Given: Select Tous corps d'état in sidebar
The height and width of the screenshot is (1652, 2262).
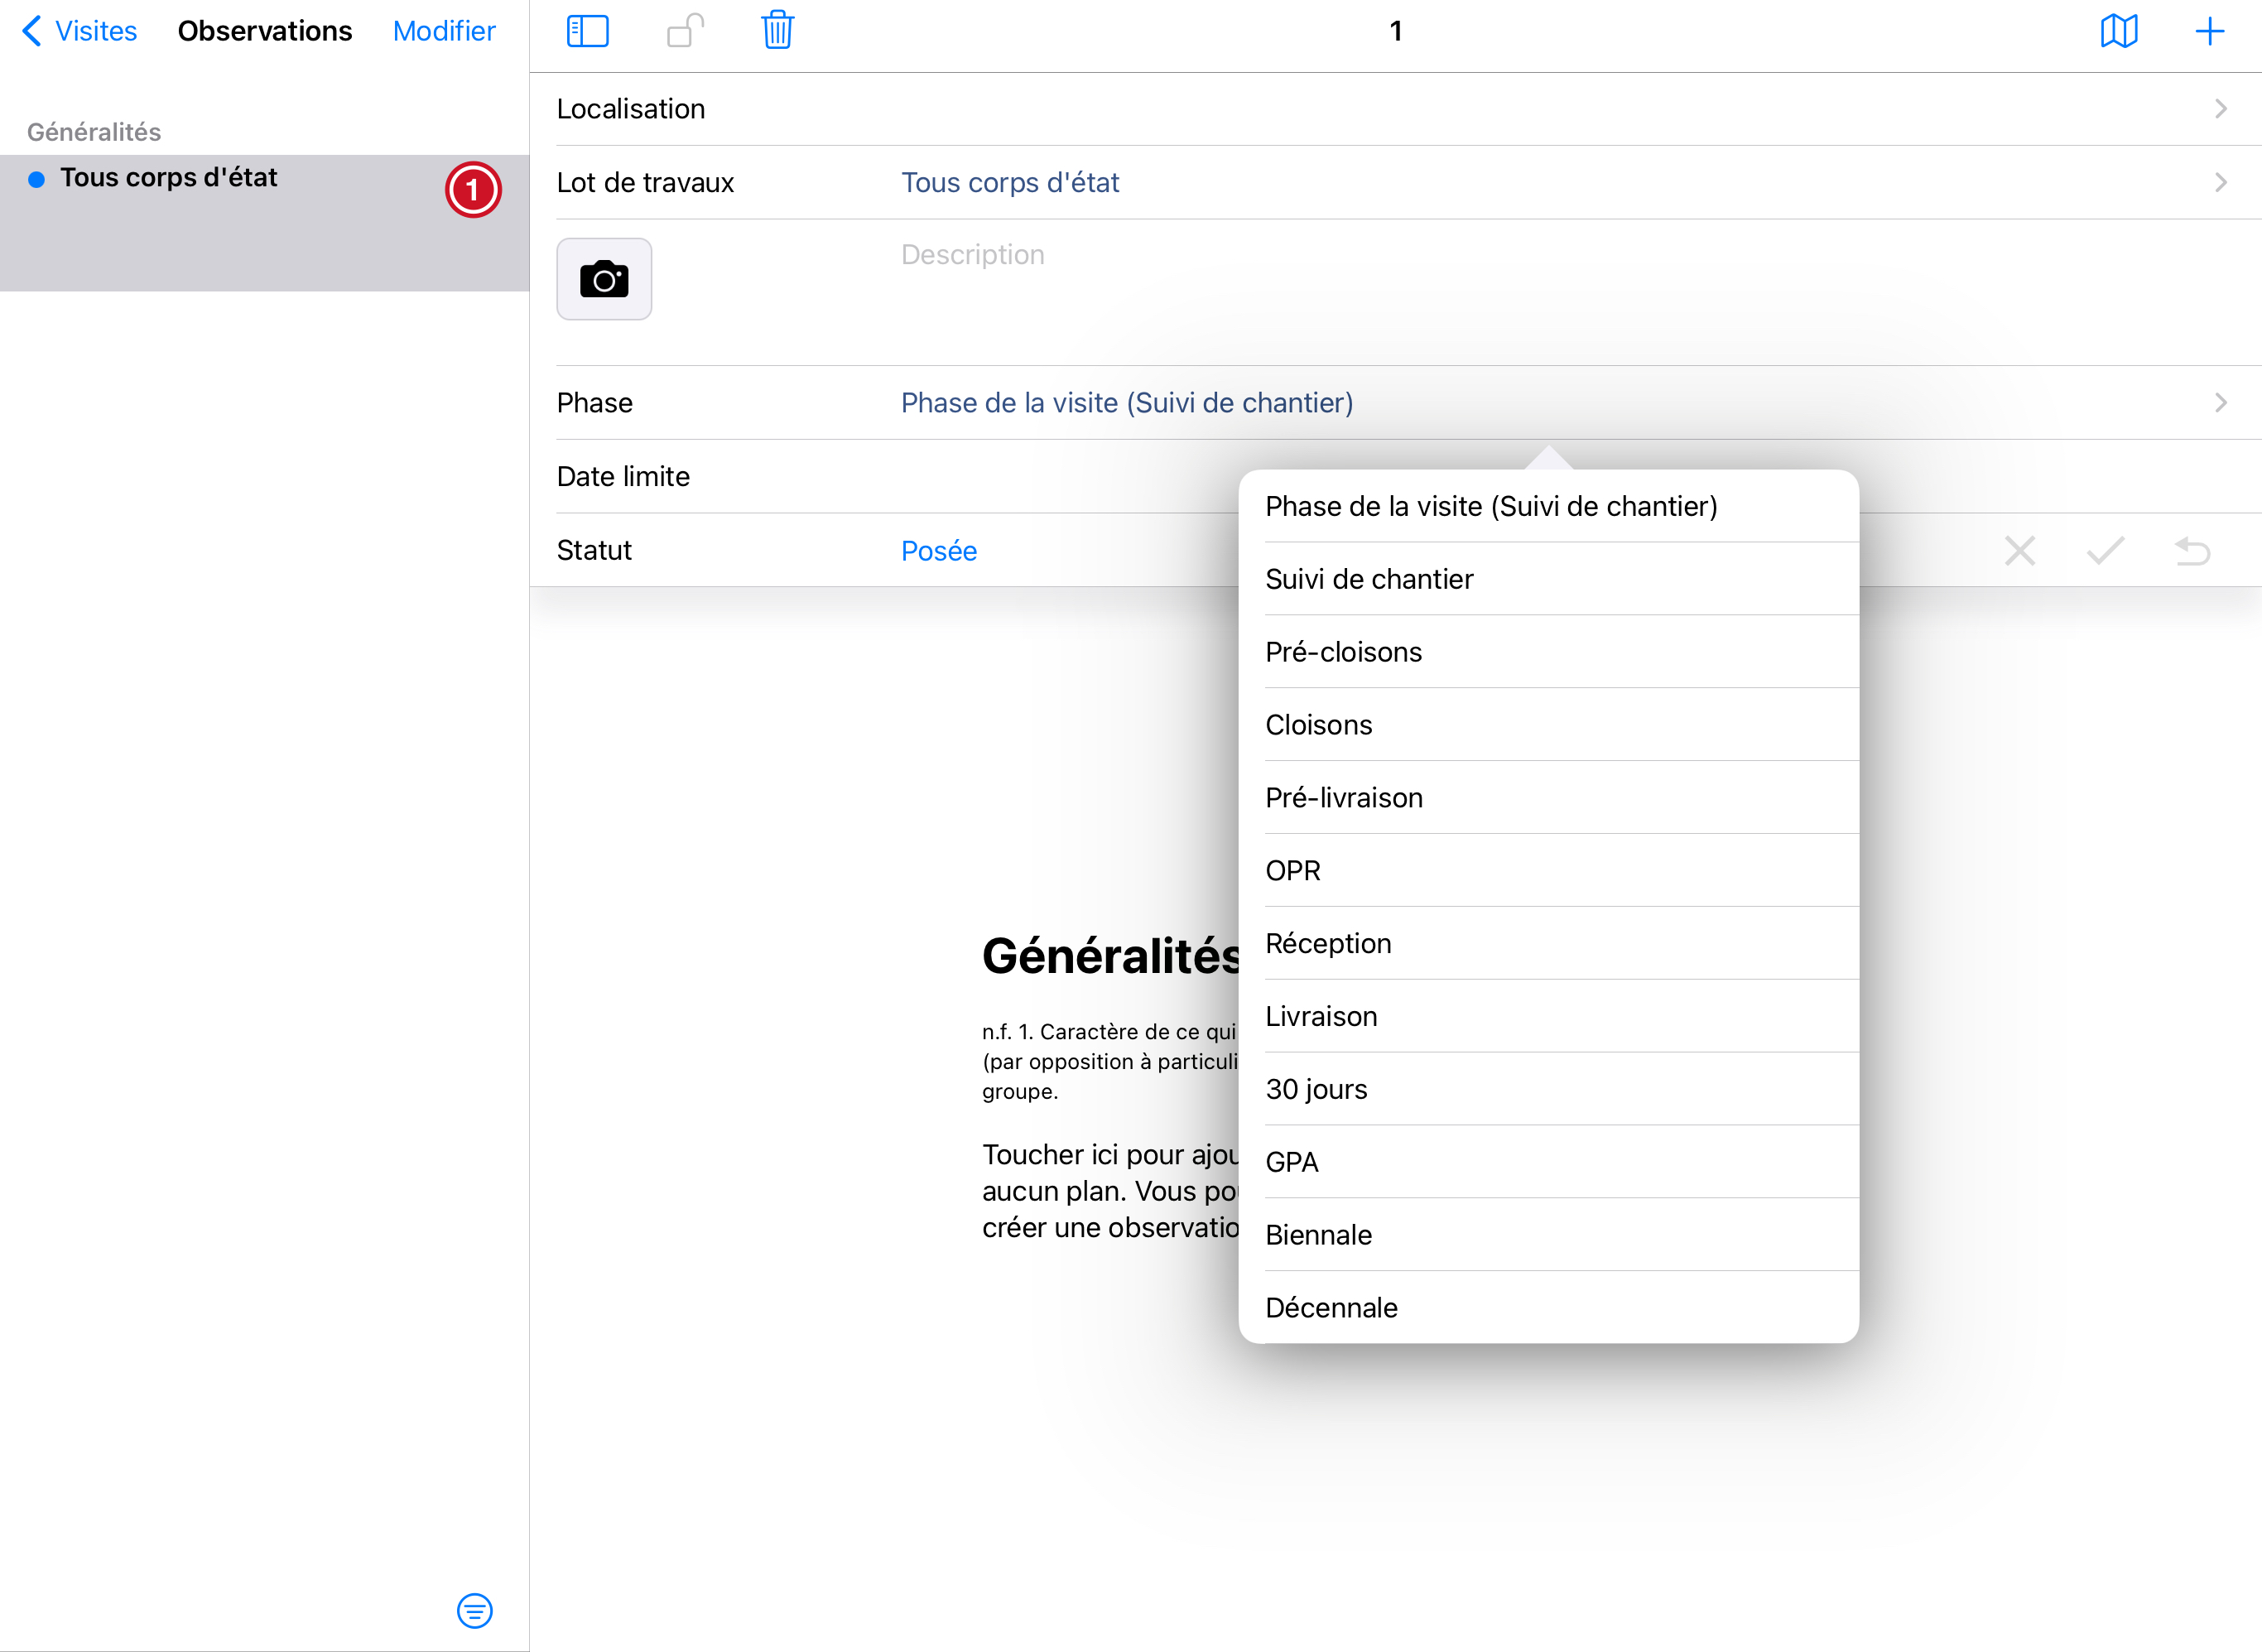Looking at the screenshot, I should tap(168, 178).
